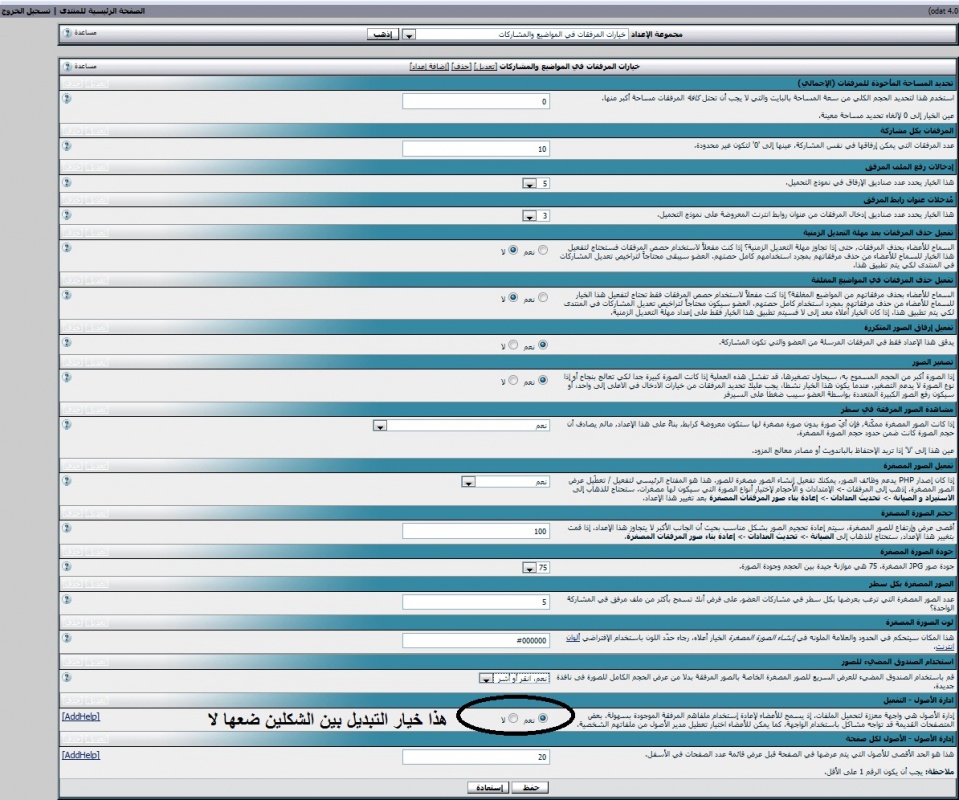Open upload inputs dropdown showing 5

530,184
